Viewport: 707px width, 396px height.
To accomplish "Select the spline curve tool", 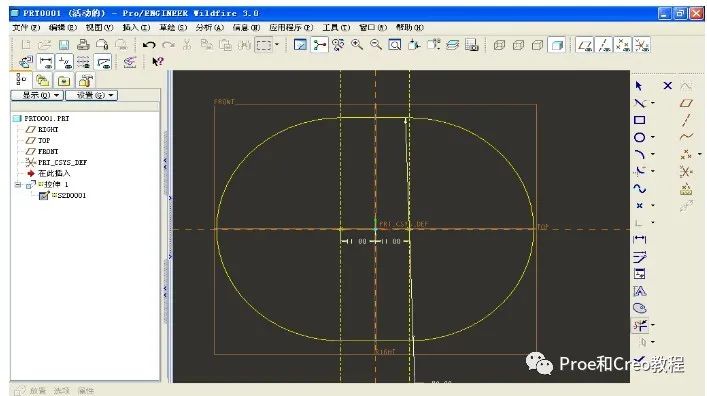I will click(639, 189).
